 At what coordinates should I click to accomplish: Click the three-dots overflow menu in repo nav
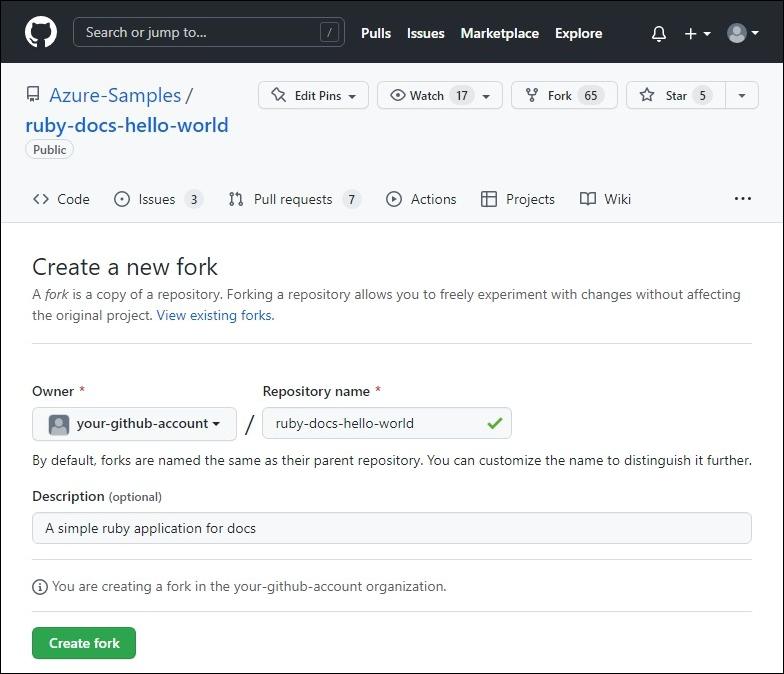tap(742, 199)
